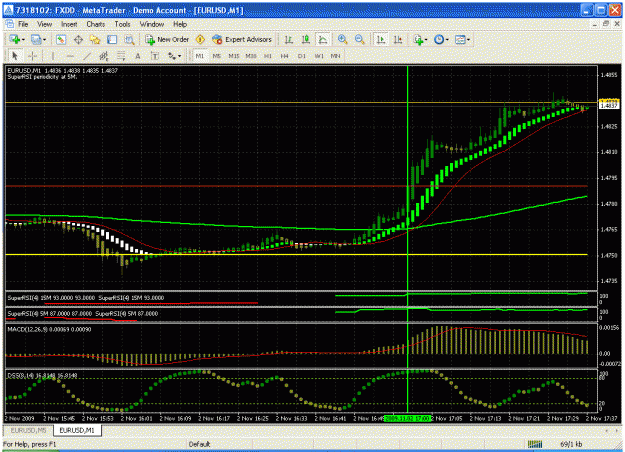Open the Window menu
Image resolution: width=625 pixels, height=452 pixels.
coord(152,24)
